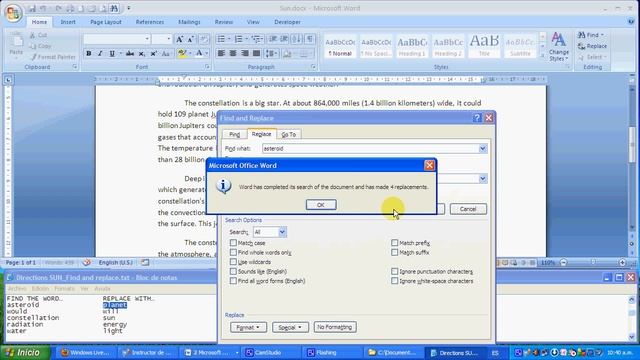Enable Ignore white-space characters checkbox
Viewport: 640px width, 360px height.
tap(394, 281)
